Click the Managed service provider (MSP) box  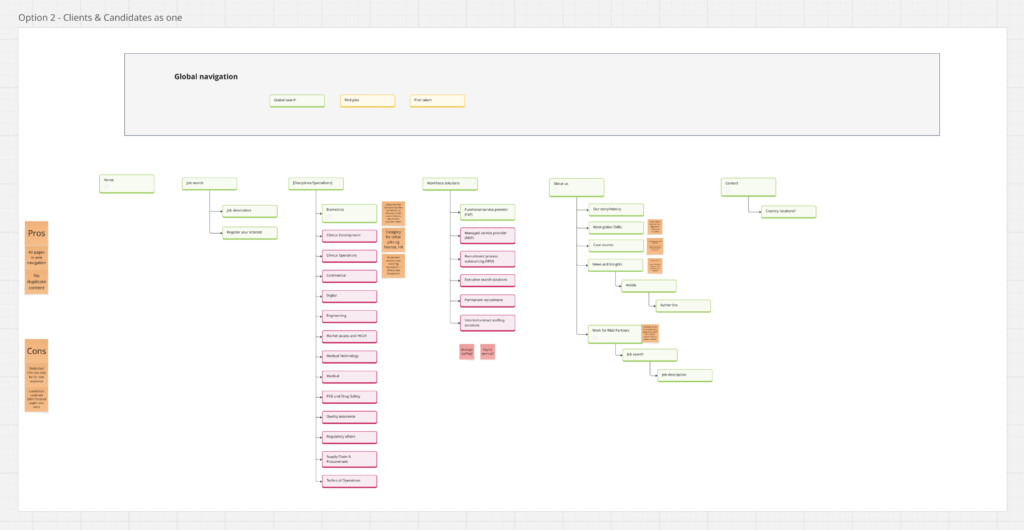(488, 235)
